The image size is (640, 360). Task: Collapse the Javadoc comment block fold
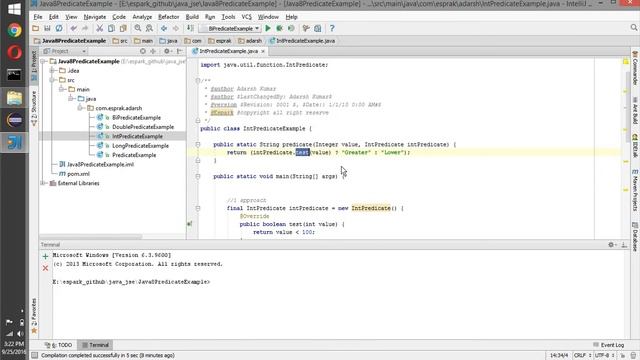pos(198,81)
